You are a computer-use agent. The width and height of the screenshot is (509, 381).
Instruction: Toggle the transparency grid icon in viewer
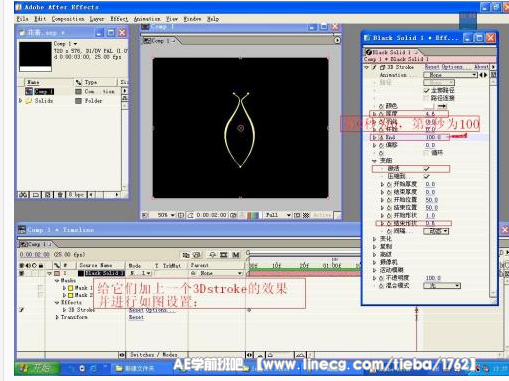pyautogui.click(x=306, y=215)
